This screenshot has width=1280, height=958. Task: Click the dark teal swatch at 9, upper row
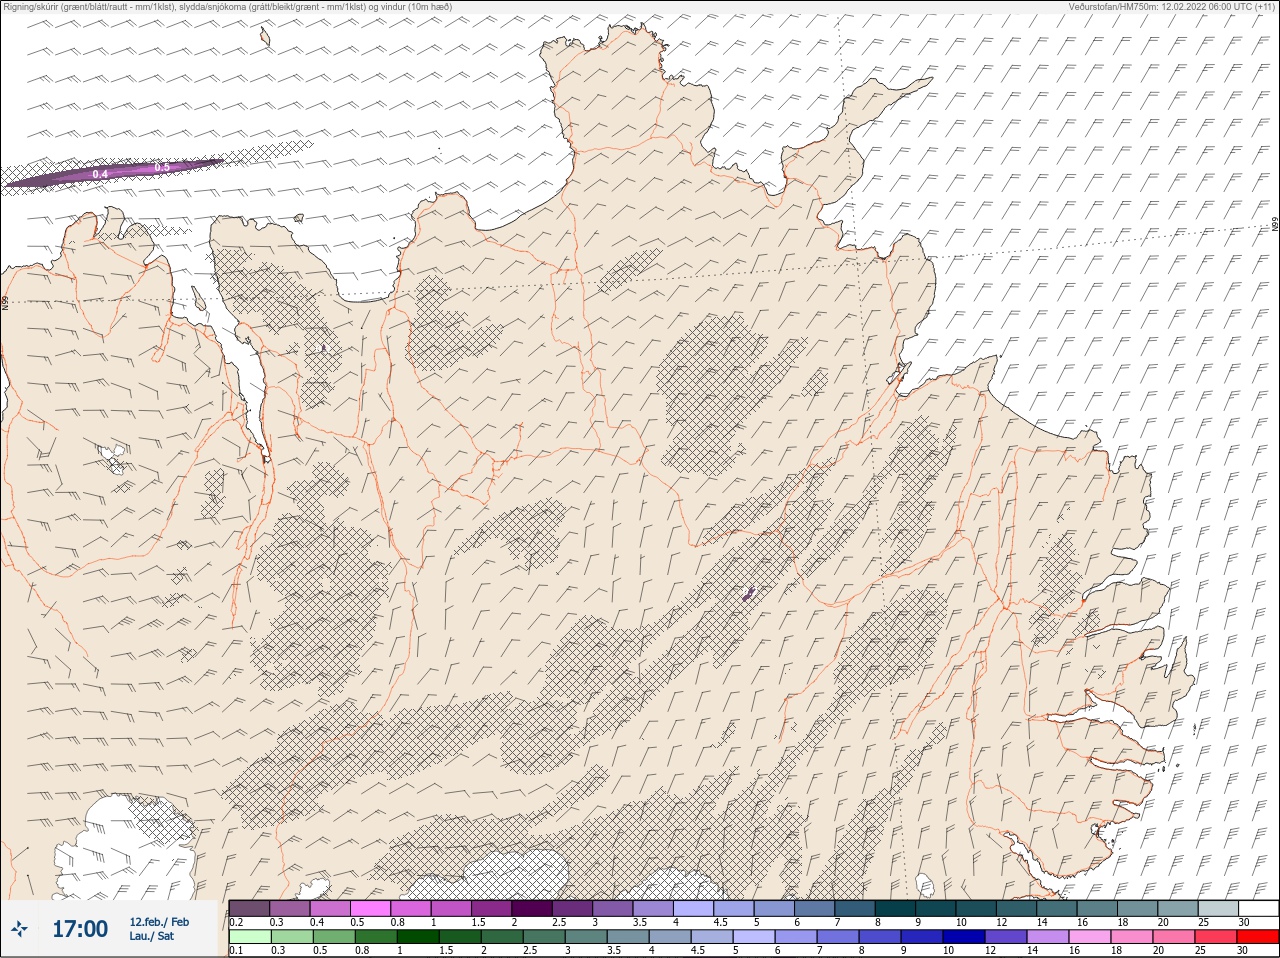pyautogui.click(x=936, y=908)
